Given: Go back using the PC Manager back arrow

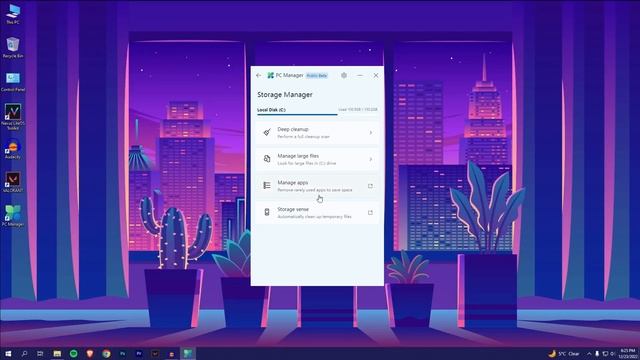Looking at the screenshot, I should pyautogui.click(x=258, y=76).
